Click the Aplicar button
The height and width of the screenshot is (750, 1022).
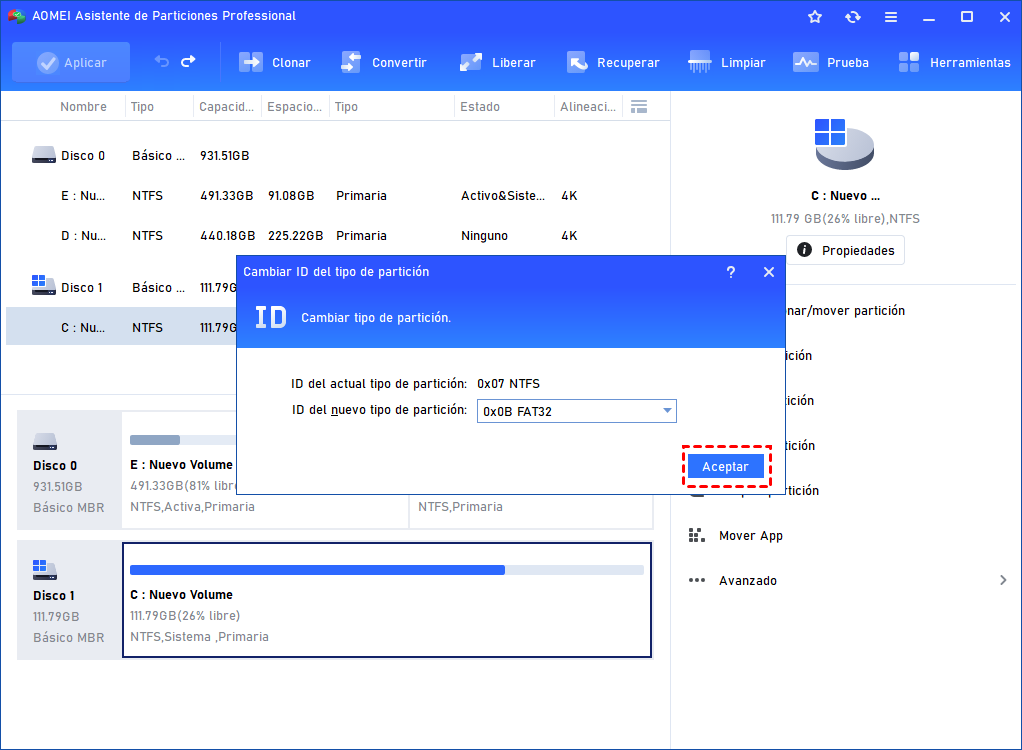tap(71, 63)
